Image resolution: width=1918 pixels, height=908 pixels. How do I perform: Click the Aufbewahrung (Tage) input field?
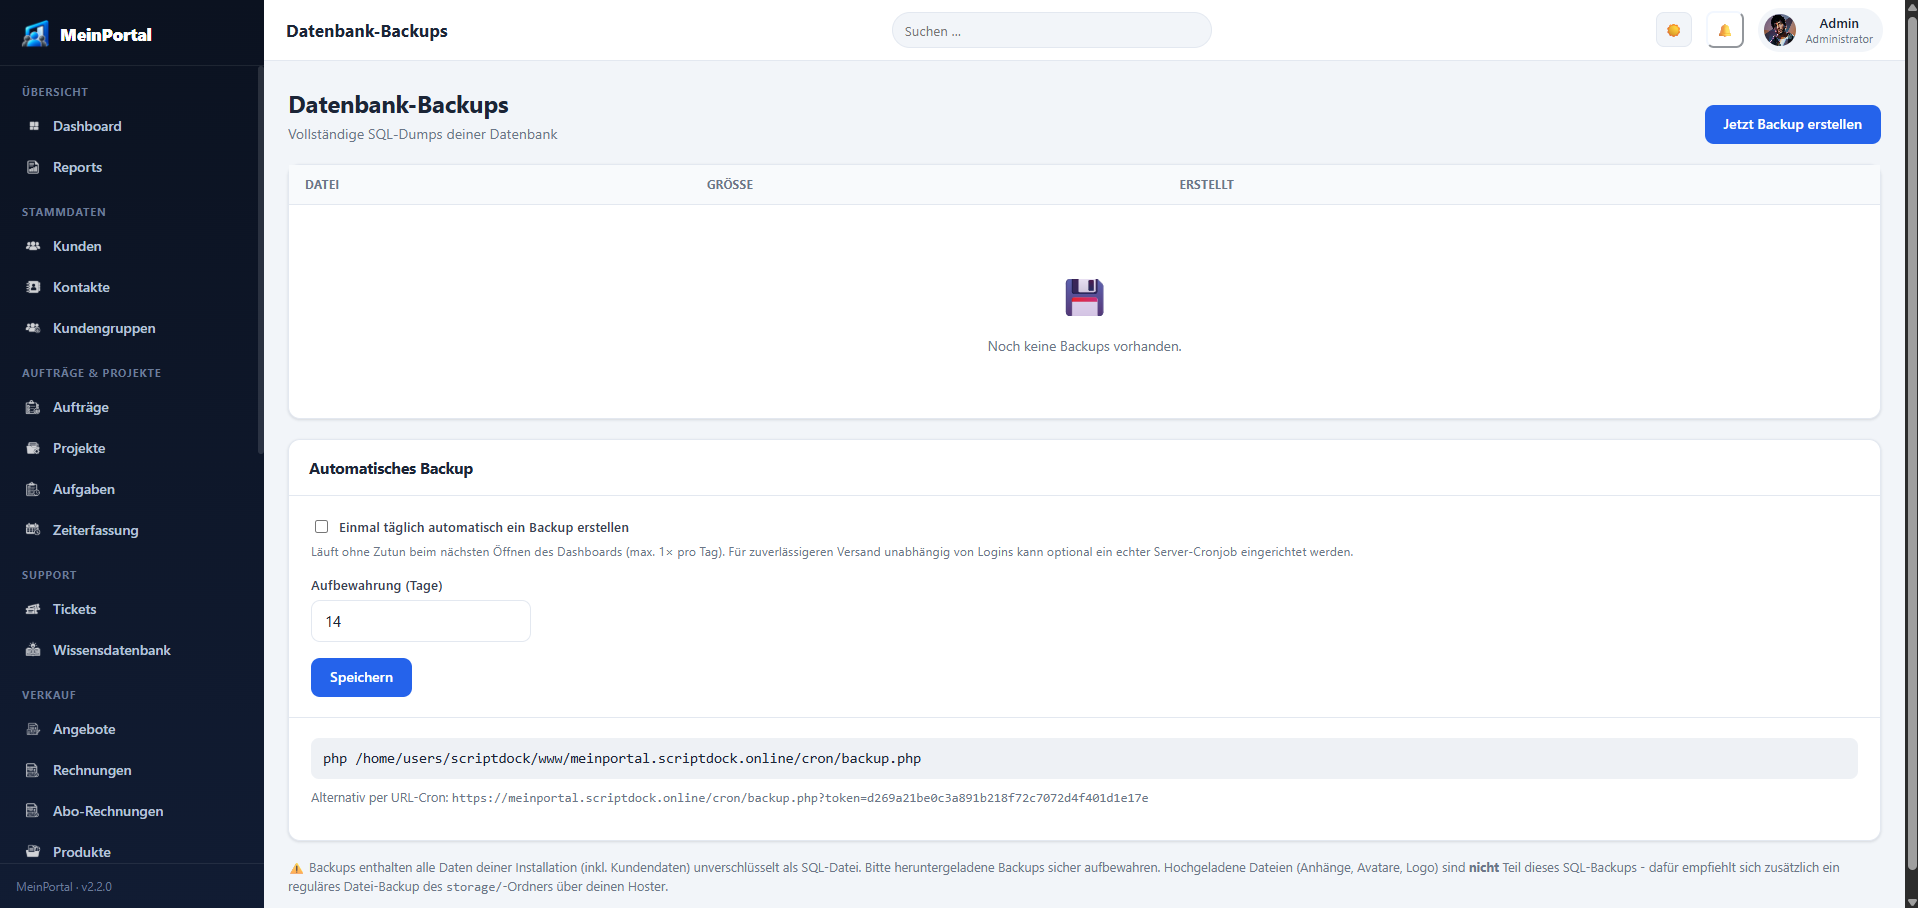(420, 621)
